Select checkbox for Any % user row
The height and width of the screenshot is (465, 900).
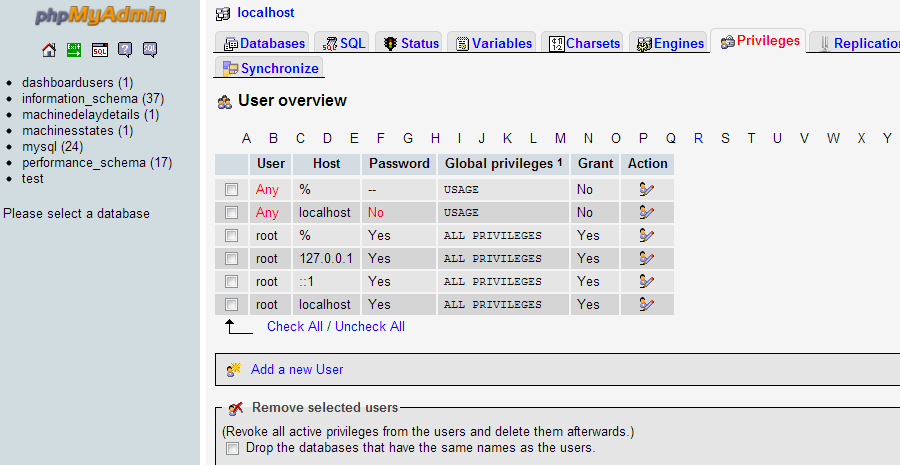point(231,189)
